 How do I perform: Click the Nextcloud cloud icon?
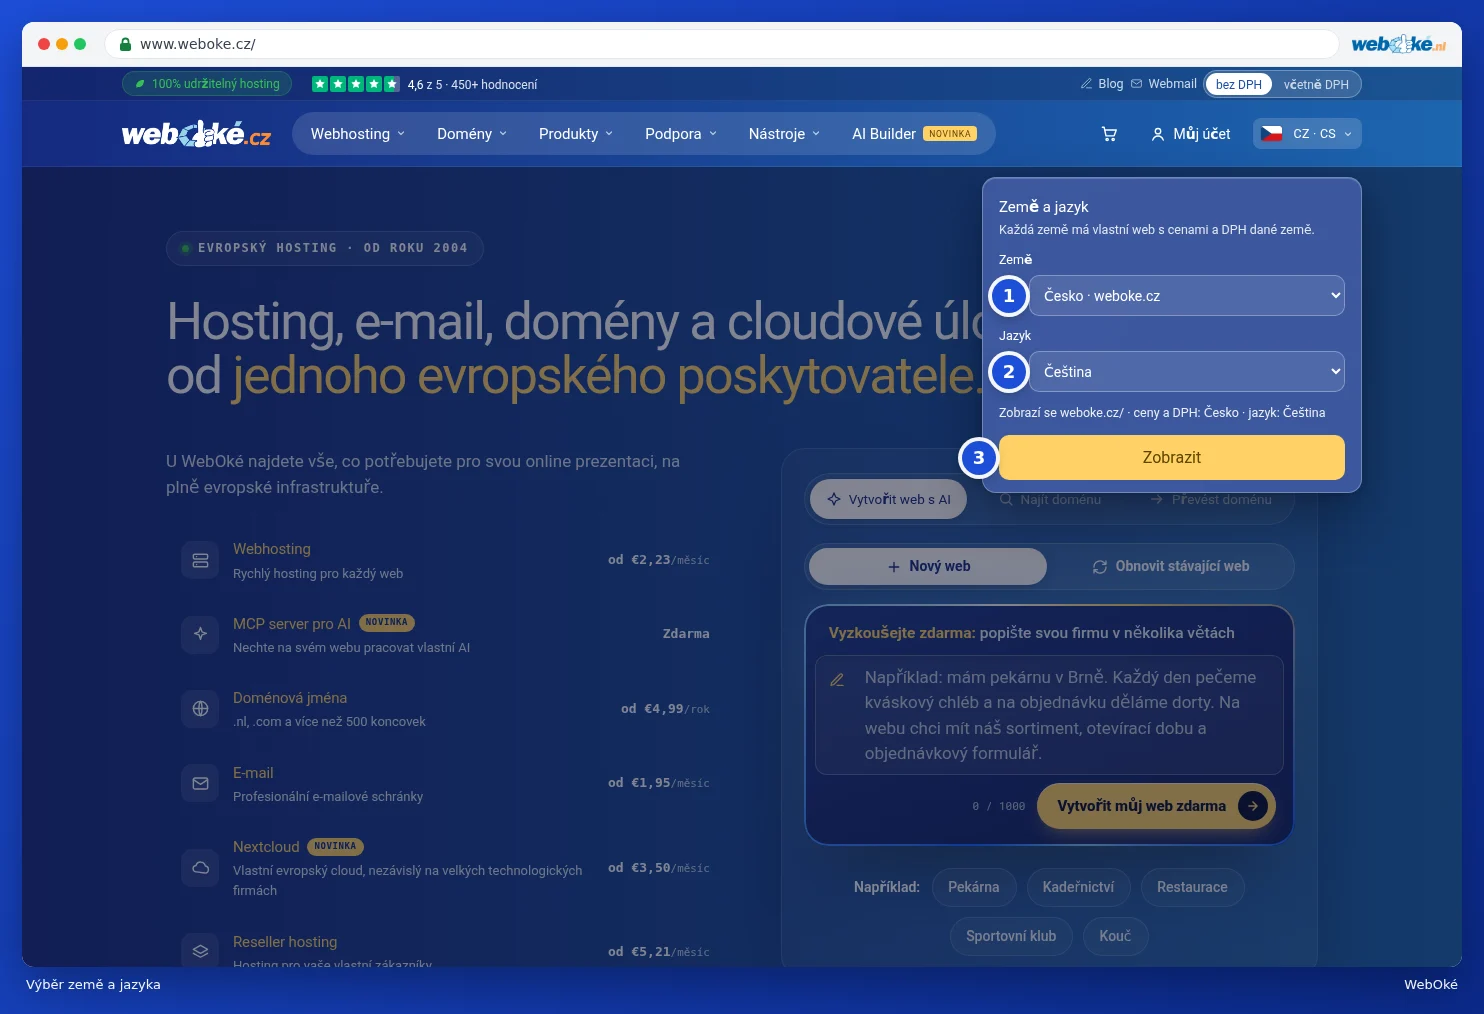tap(200, 868)
